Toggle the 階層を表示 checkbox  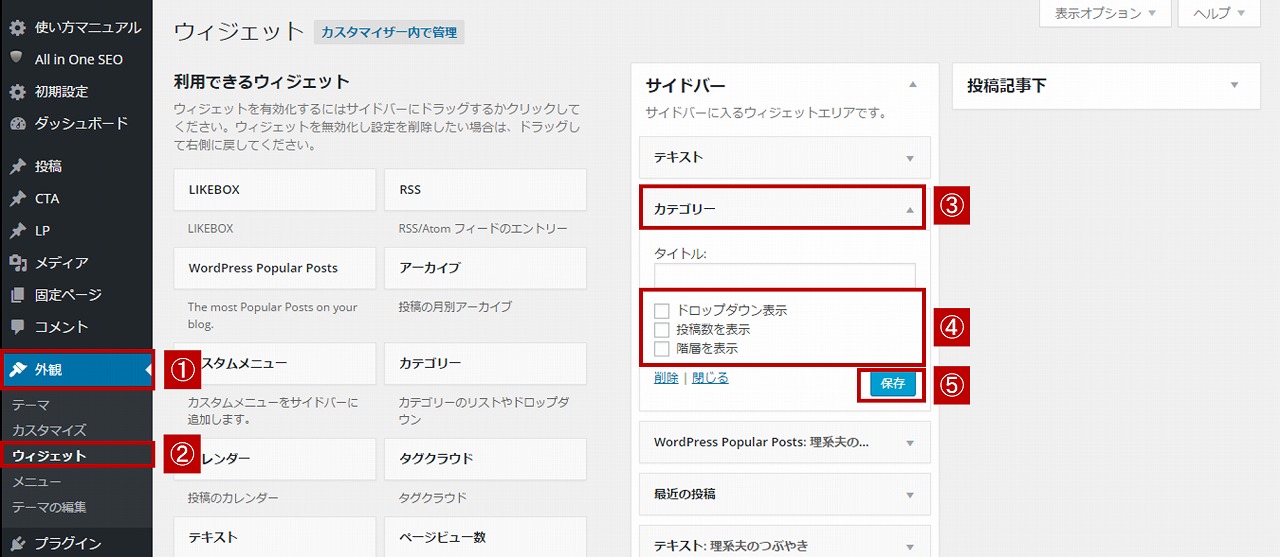coord(661,349)
